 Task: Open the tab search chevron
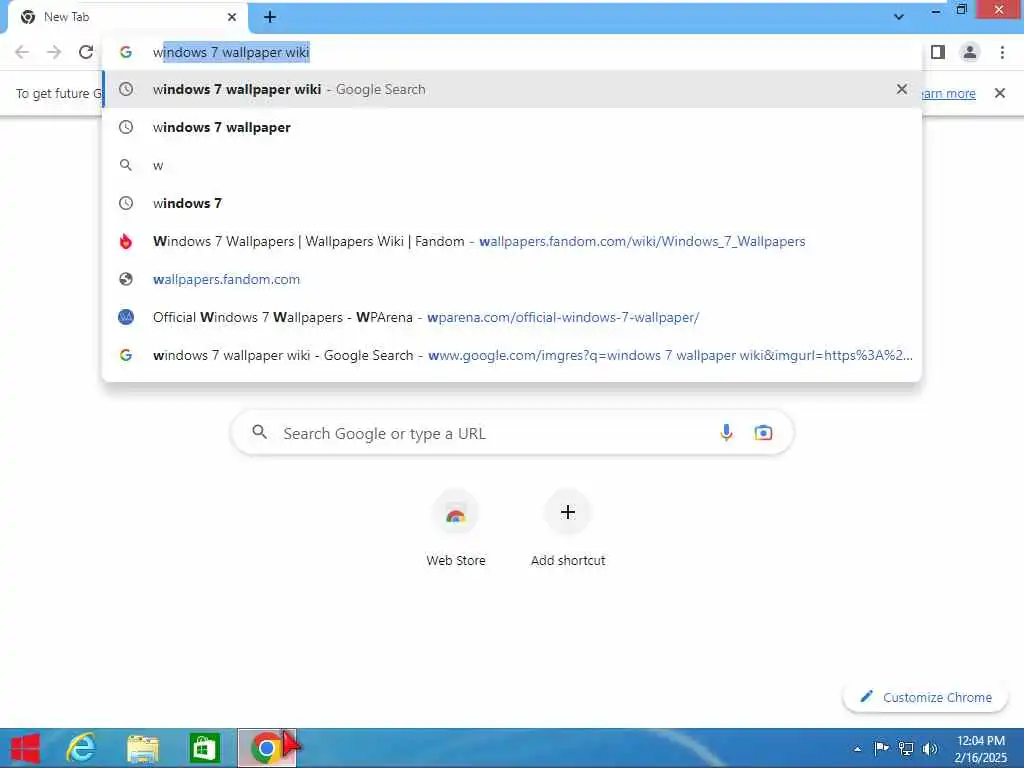(x=899, y=17)
